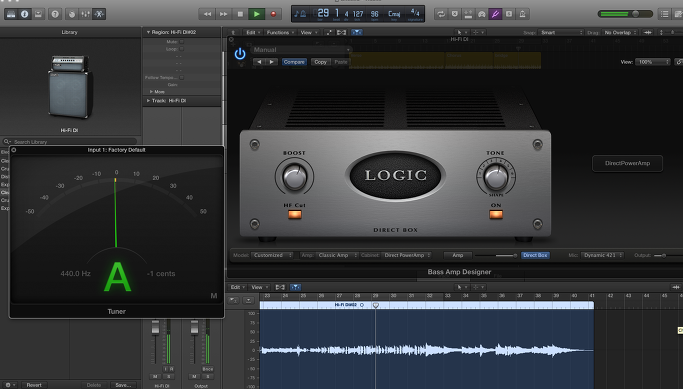Image resolution: width=683 pixels, height=389 pixels.
Task: Bypass plug-in with blue power button
Action: coord(240,54)
